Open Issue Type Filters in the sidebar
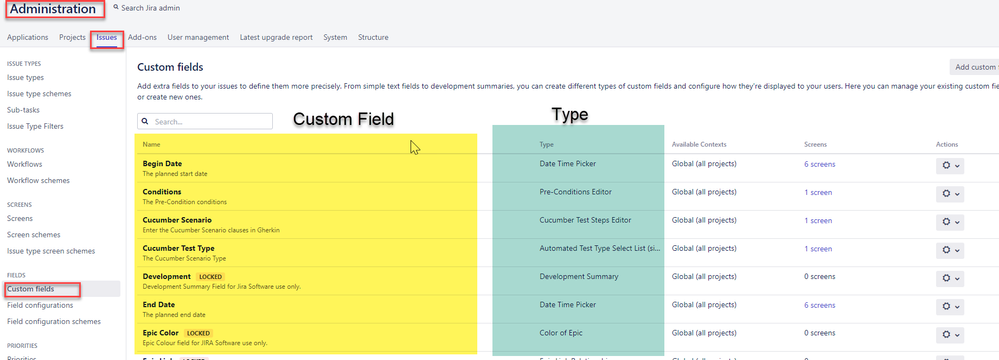This screenshot has height=360, width=999. pyautogui.click(x=35, y=126)
